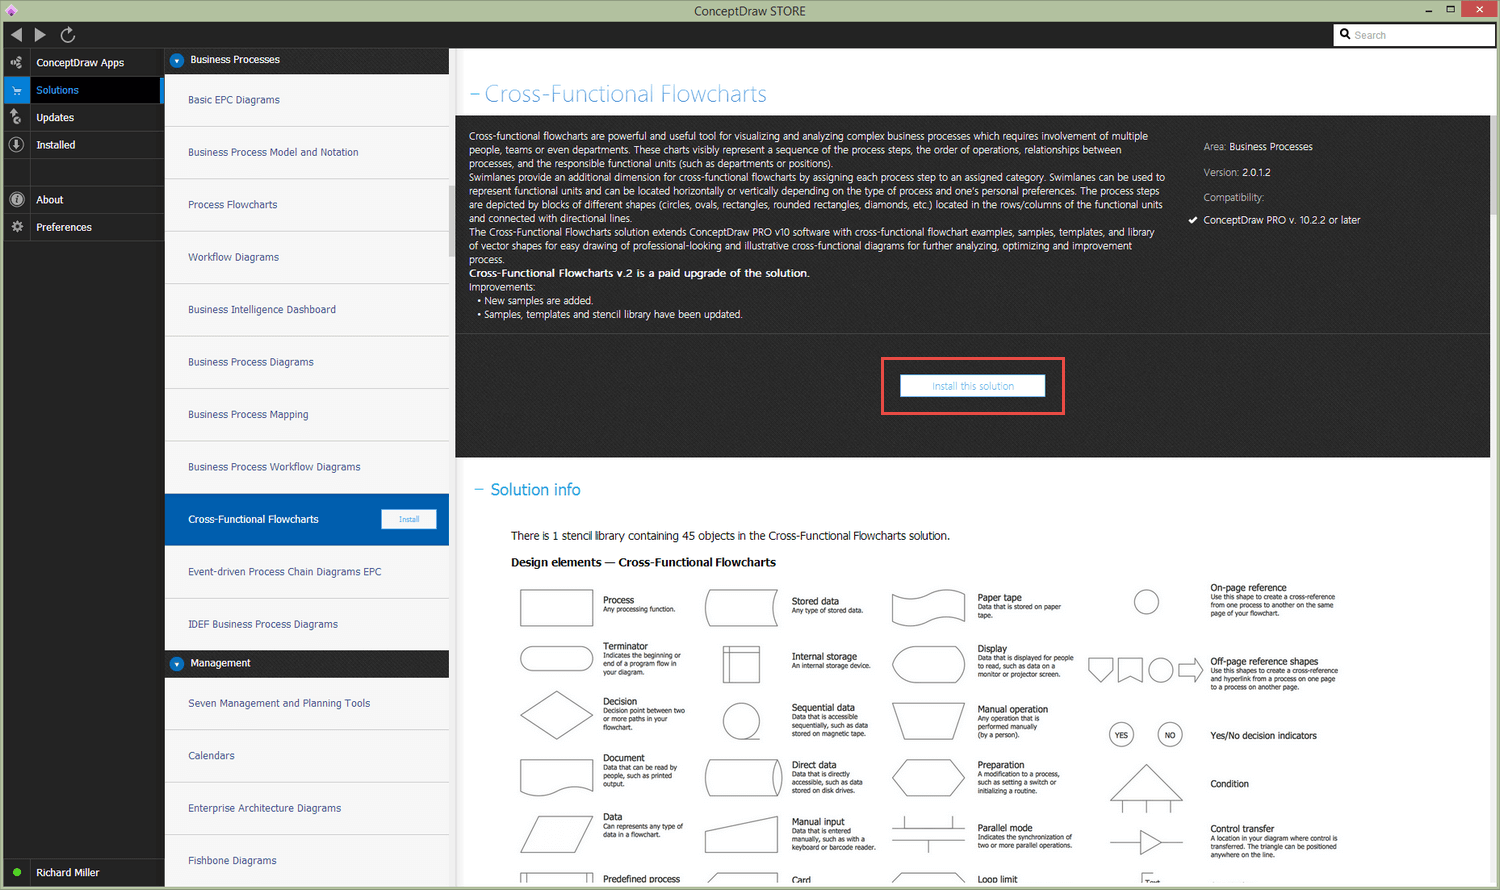This screenshot has width=1500, height=890.
Task: Click the Sequential data shape
Action: pyautogui.click(x=741, y=721)
